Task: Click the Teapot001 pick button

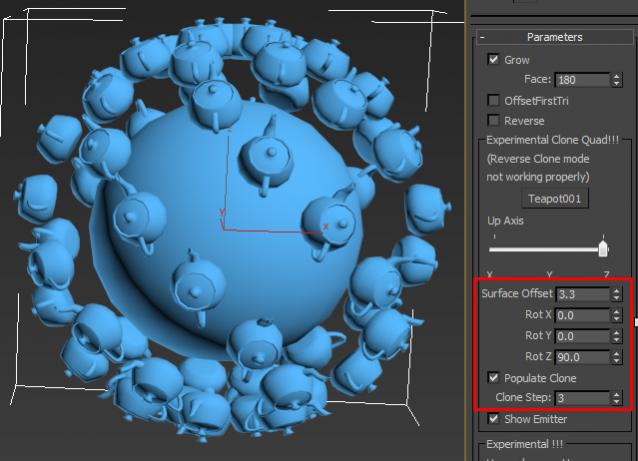Action: [555, 199]
